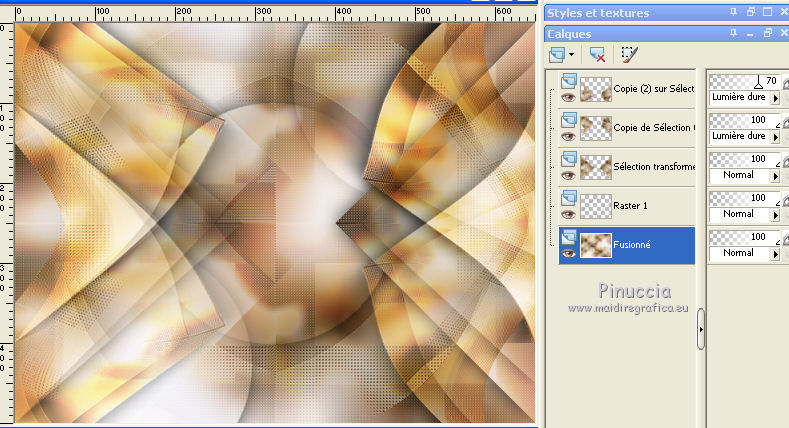Select the Copie (2) sur Sélection layer name
Viewport: 789px width, 428px height.
point(654,89)
